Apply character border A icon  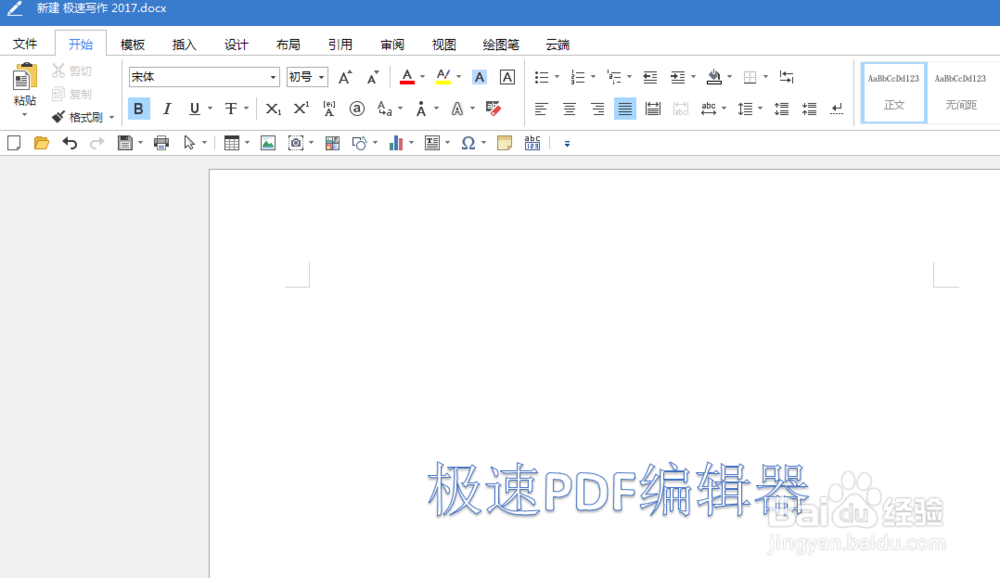(507, 77)
